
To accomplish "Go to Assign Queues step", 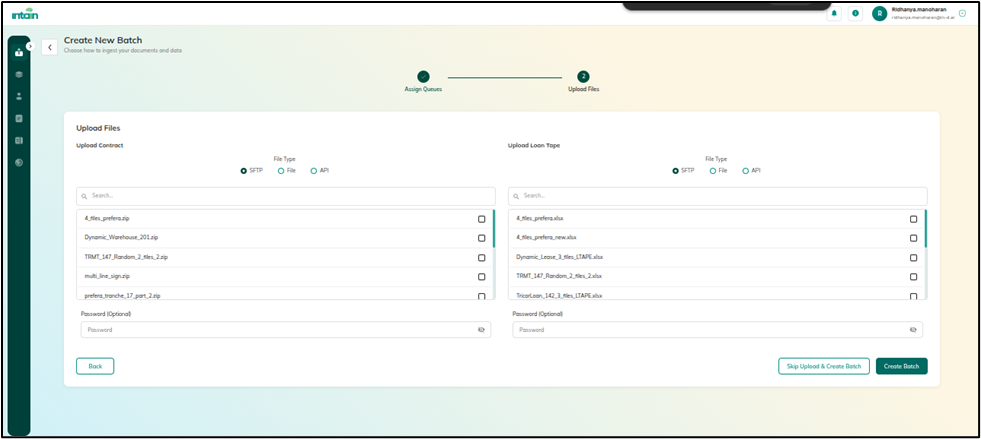I will tap(423, 76).
